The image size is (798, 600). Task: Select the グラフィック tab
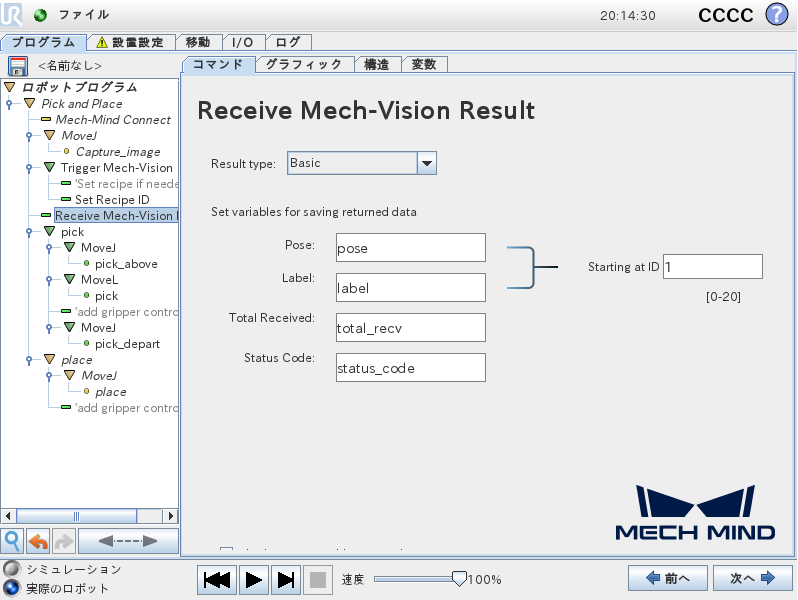(304, 65)
